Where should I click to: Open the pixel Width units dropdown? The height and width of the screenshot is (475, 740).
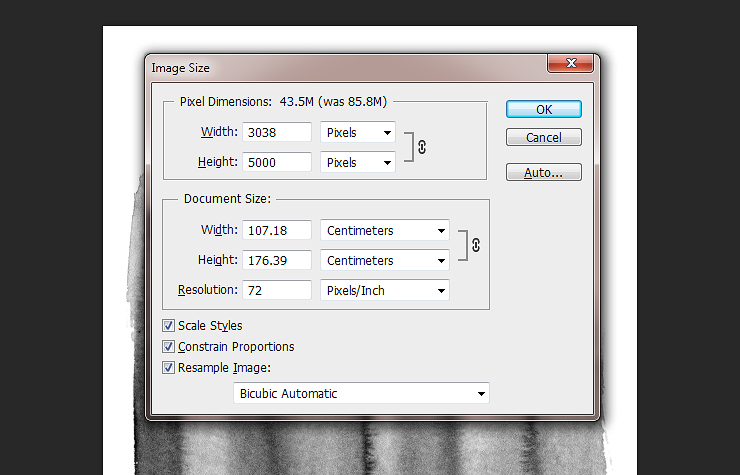pyautogui.click(x=358, y=132)
